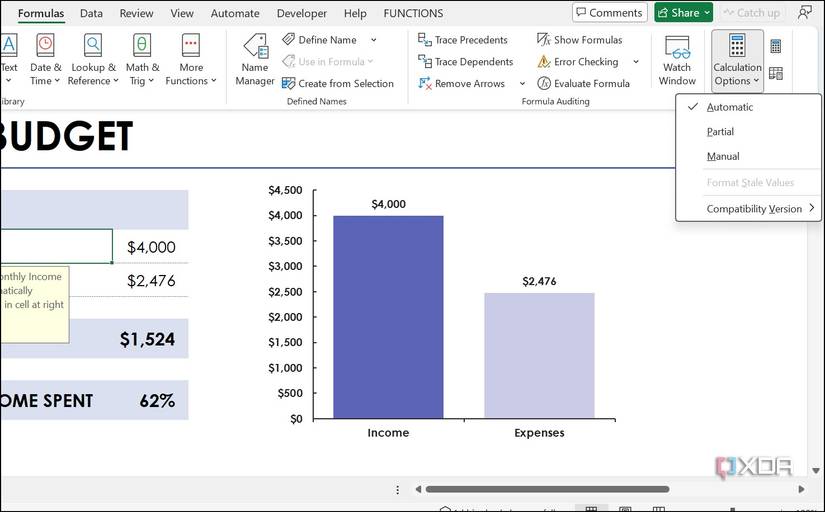Image resolution: width=825 pixels, height=512 pixels.
Task: Open the Review tab
Action: (136, 13)
